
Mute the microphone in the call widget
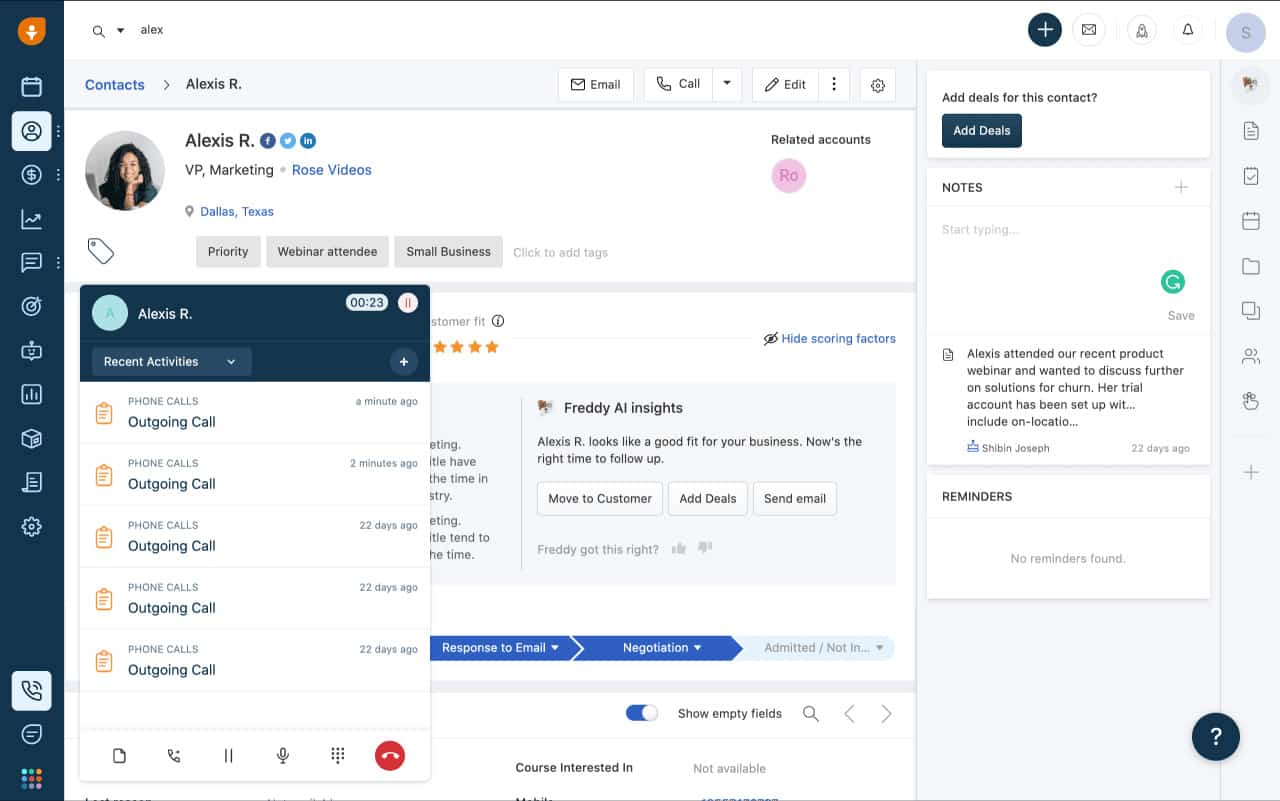point(283,756)
